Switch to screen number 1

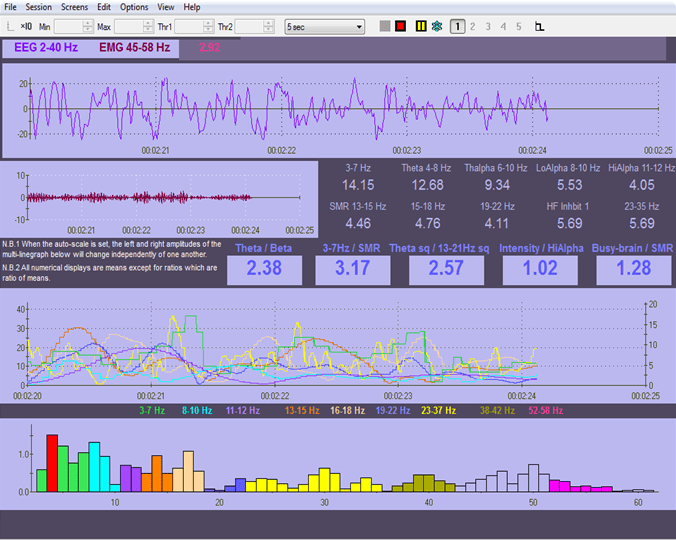pos(457,25)
